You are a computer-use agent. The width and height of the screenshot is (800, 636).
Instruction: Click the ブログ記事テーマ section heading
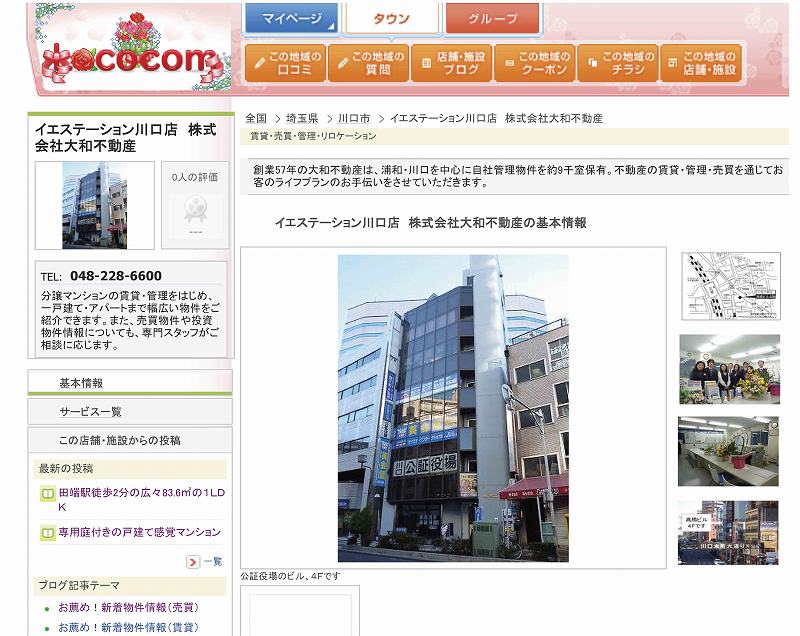click(x=79, y=586)
